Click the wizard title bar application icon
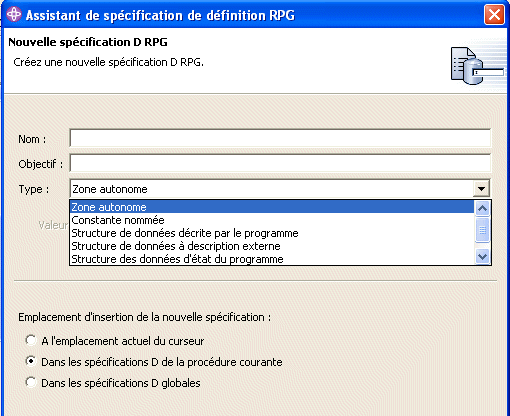Image resolution: width=510 pixels, height=416 pixels. click(x=14, y=14)
